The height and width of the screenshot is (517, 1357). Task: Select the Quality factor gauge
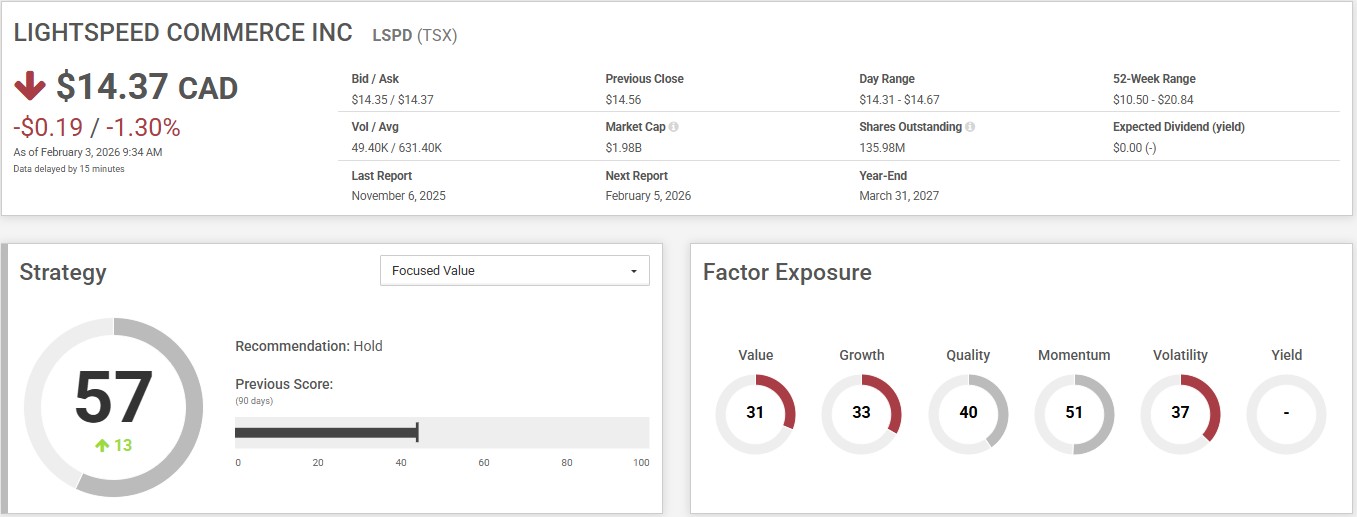tap(968, 413)
